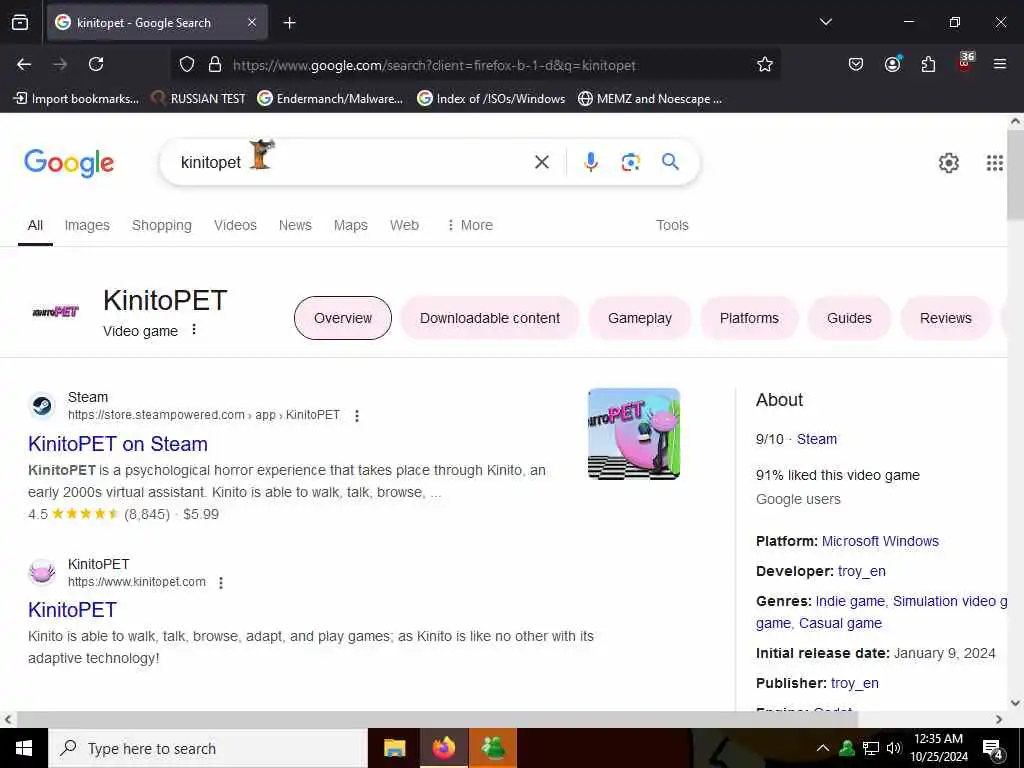Open the KinitoPET official website link
This screenshot has height=768, width=1024.
(x=72, y=610)
